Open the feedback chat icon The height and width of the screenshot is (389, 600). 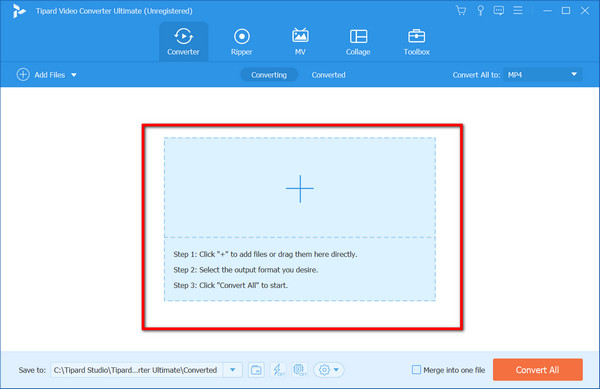click(x=499, y=10)
